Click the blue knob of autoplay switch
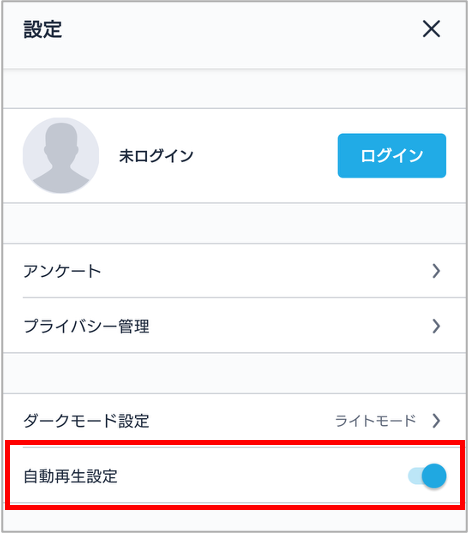468x534 pixels. point(434,476)
